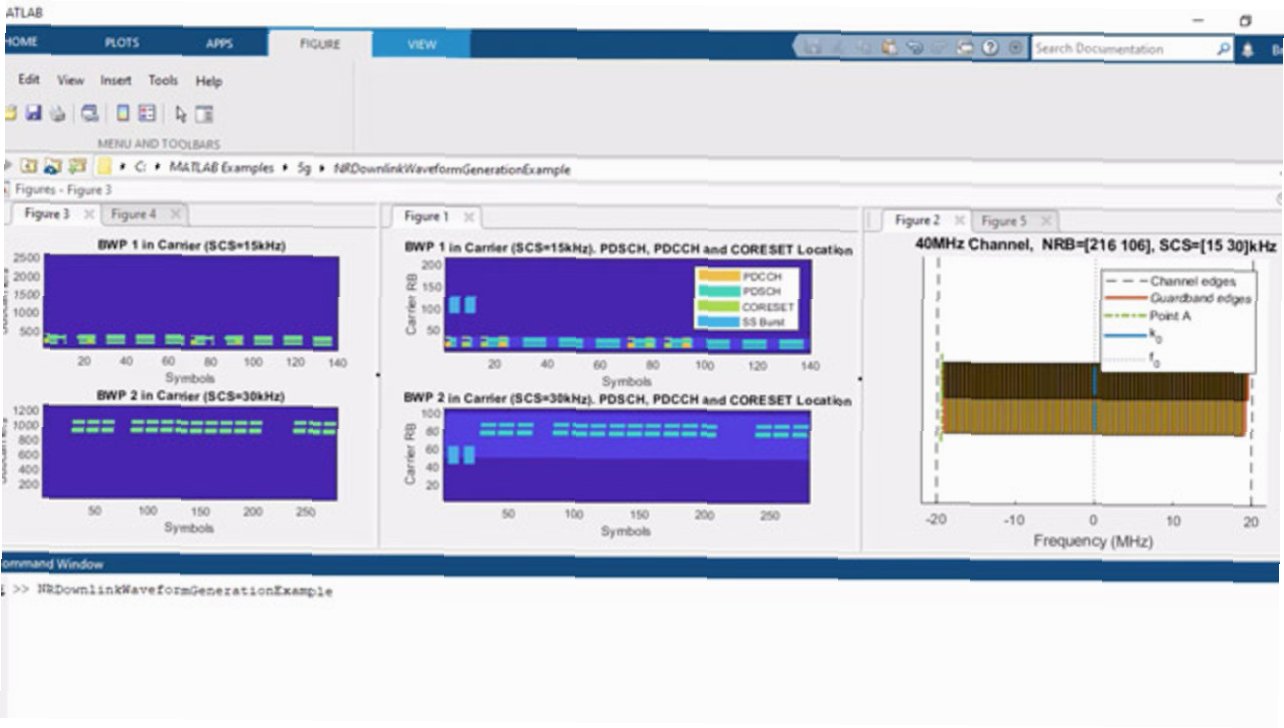This screenshot has width=1284, height=728.
Task: Select the Edit Plot arrow tool
Action: [181, 113]
